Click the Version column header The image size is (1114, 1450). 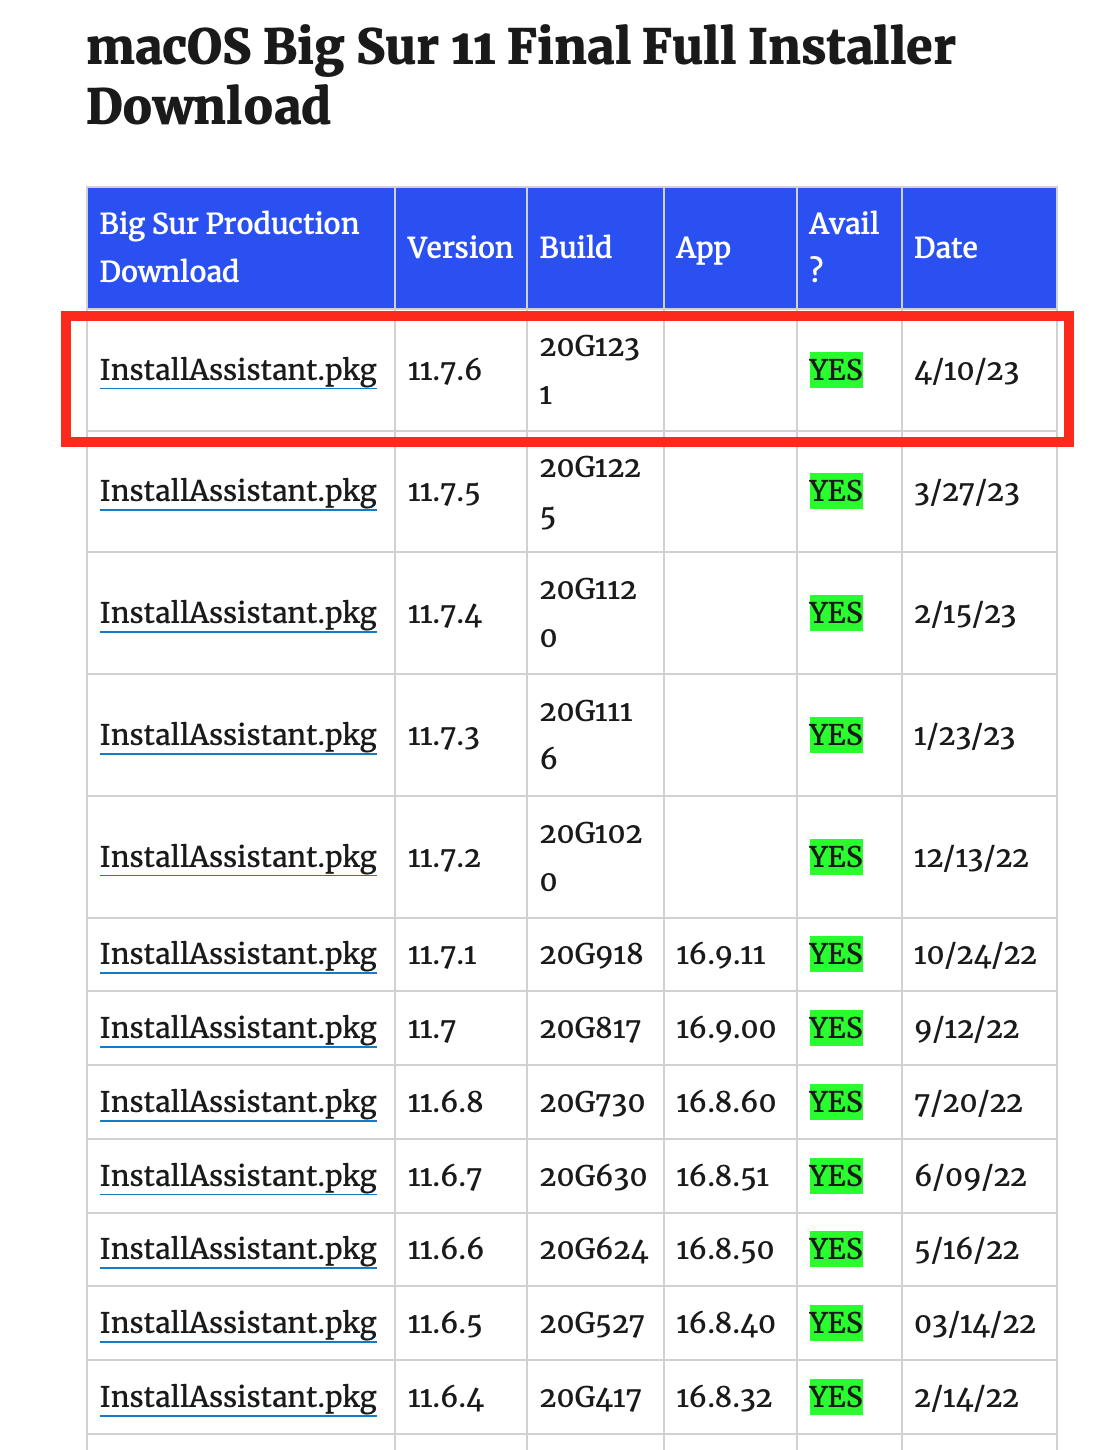pyautogui.click(x=460, y=247)
